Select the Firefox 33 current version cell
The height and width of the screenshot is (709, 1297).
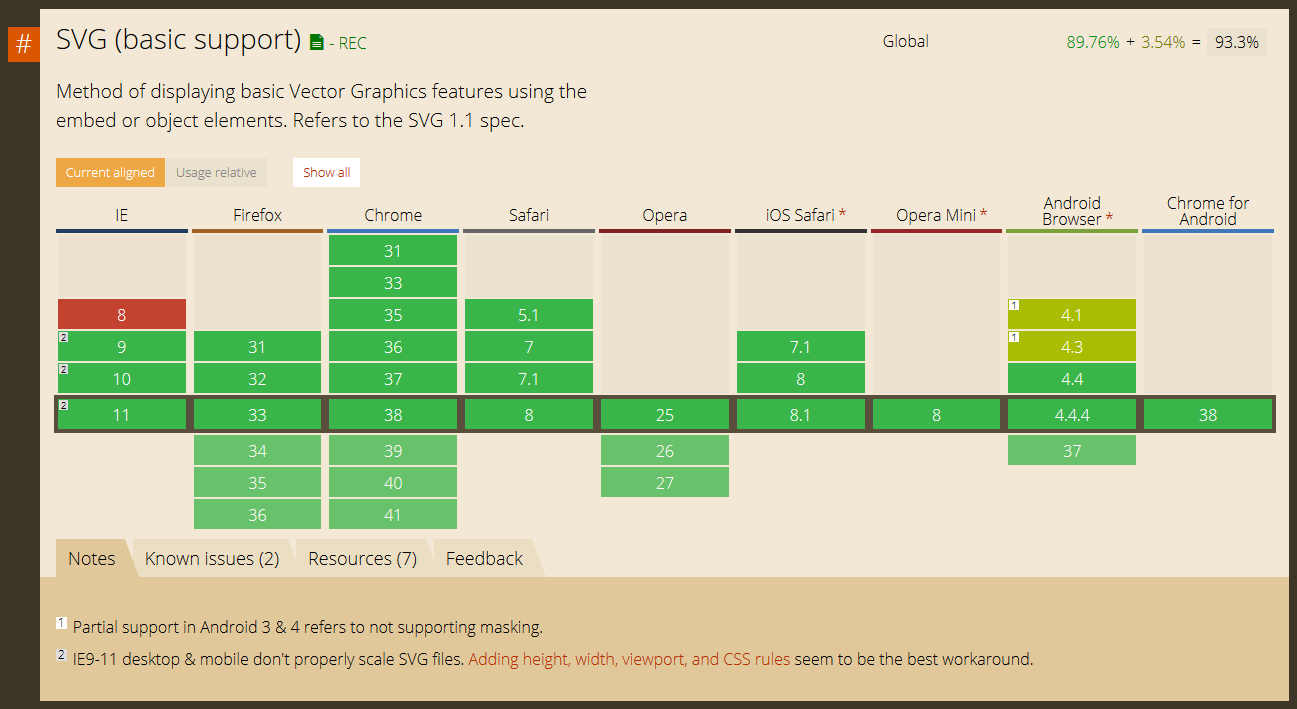click(x=257, y=414)
